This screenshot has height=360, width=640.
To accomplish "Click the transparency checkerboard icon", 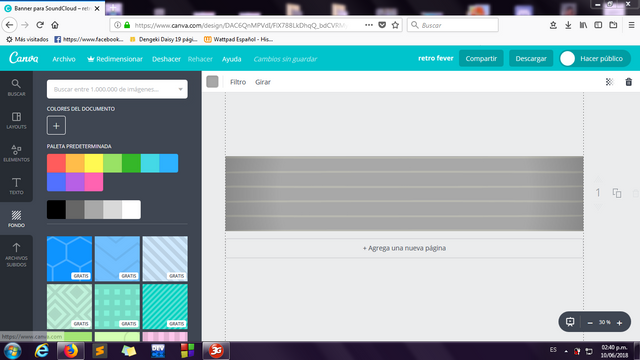I will [x=609, y=82].
